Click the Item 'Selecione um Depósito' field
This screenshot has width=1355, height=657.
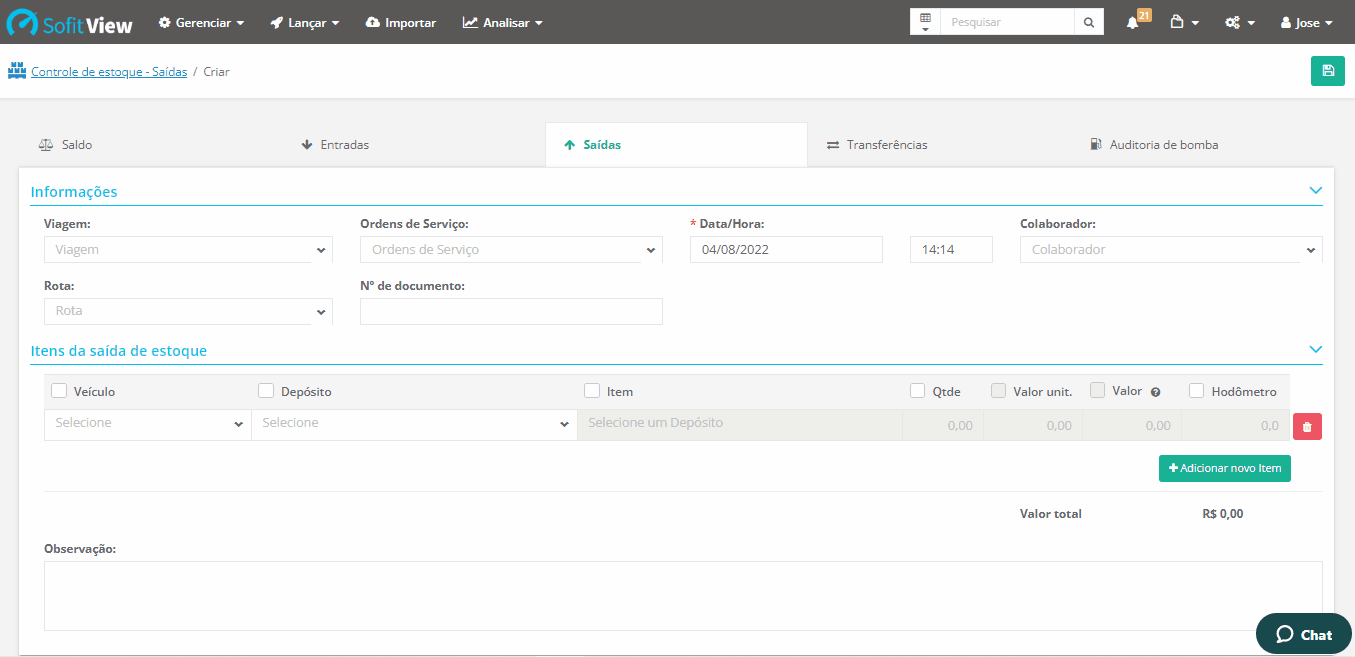(740, 424)
